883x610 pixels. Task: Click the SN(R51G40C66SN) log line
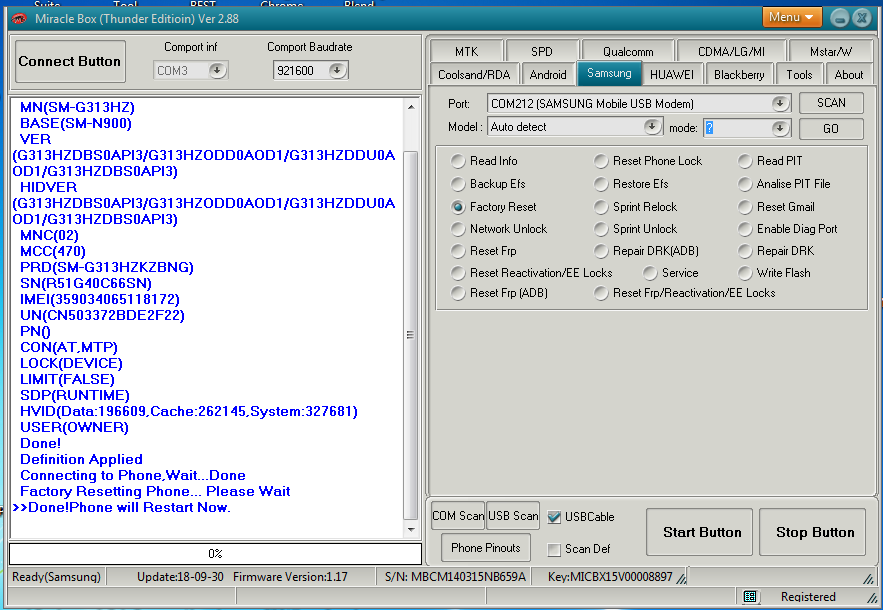coord(86,283)
